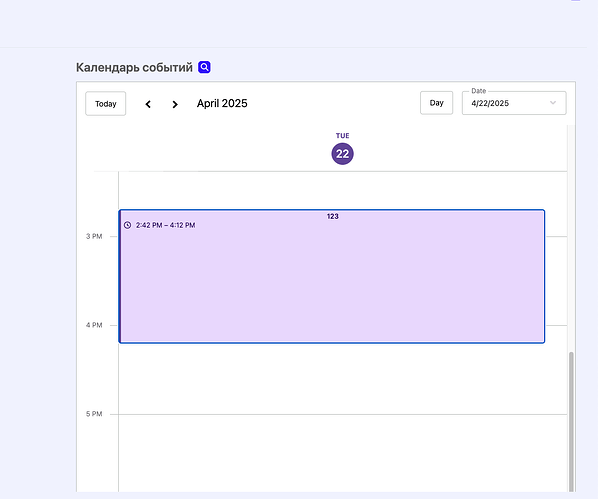The height and width of the screenshot is (499, 598).
Task: Click the clock icon in event 123
Action: pyautogui.click(x=127, y=225)
